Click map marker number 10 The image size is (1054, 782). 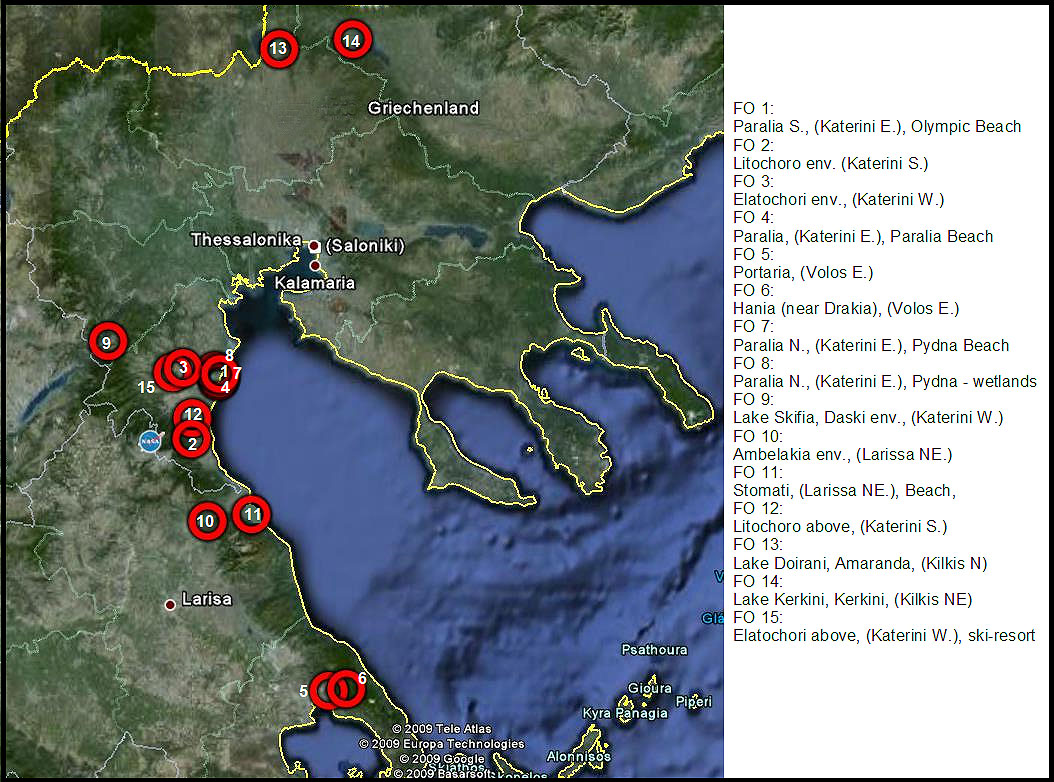[206, 521]
